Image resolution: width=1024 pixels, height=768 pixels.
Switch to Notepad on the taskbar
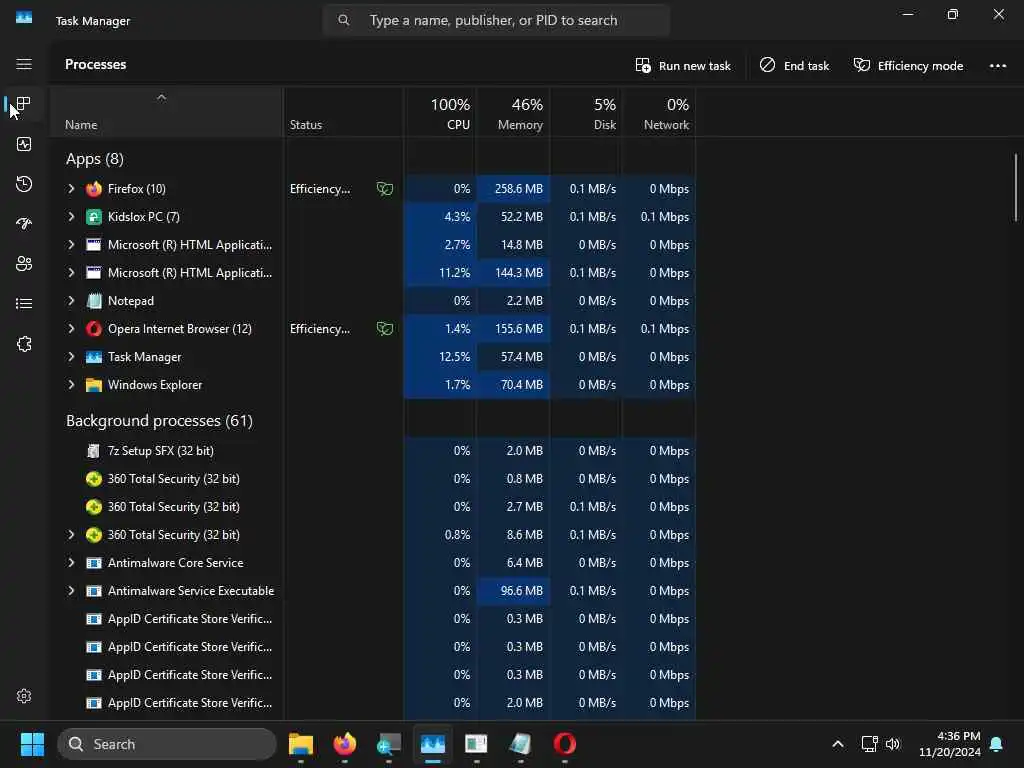(x=520, y=744)
